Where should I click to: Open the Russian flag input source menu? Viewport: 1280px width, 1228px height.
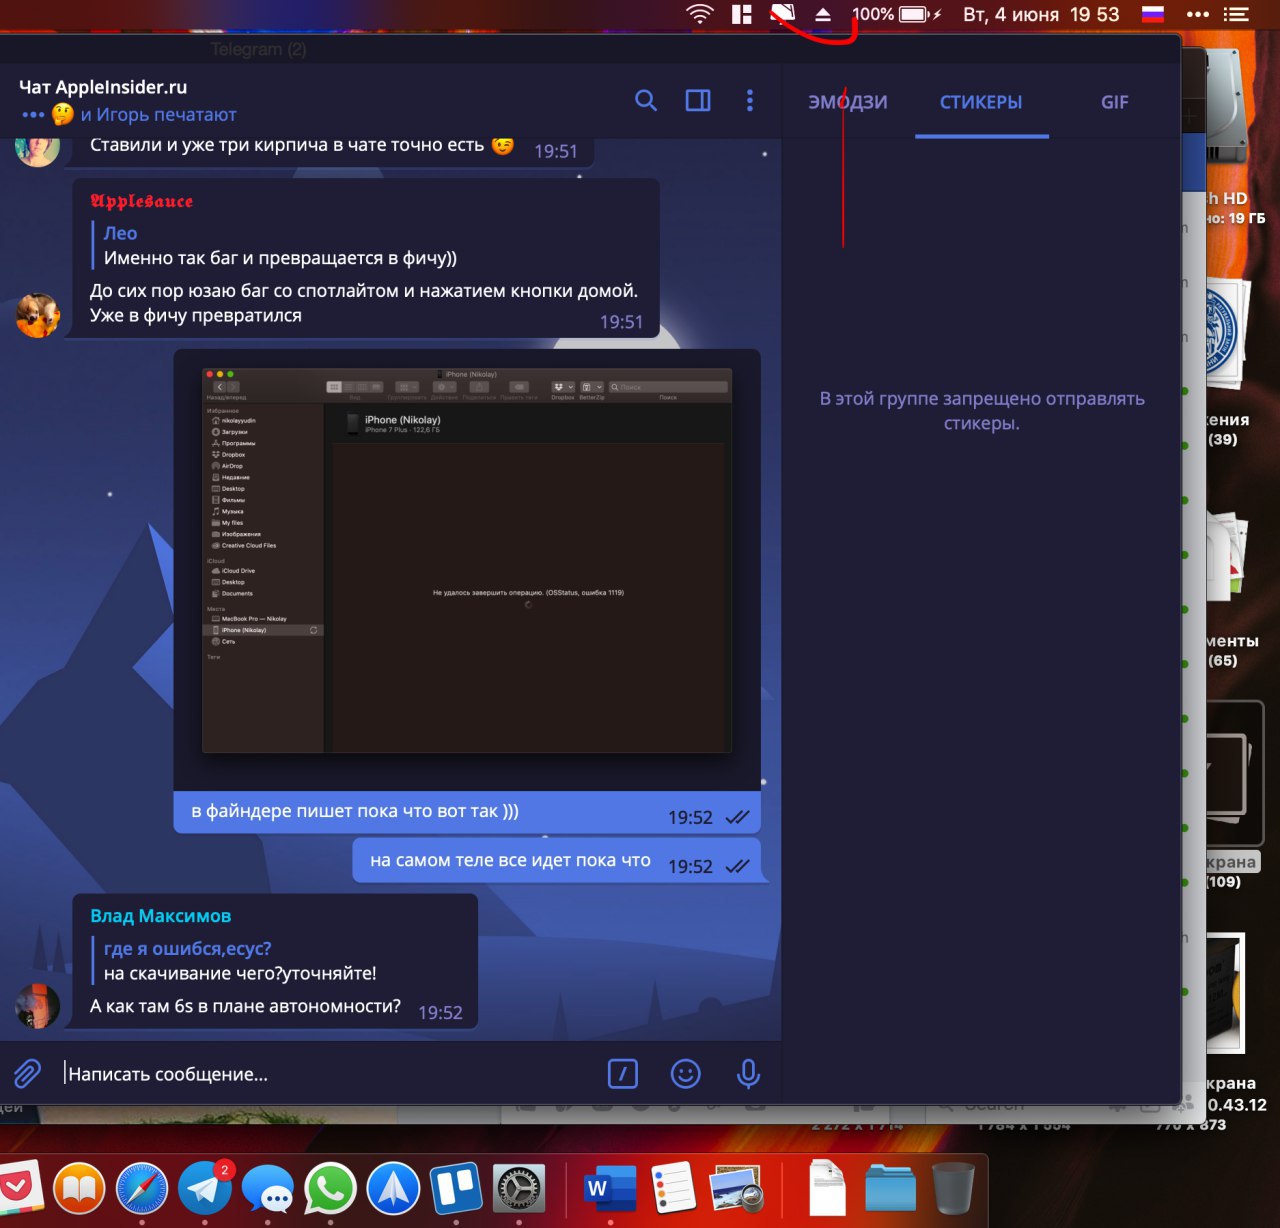tap(1153, 14)
